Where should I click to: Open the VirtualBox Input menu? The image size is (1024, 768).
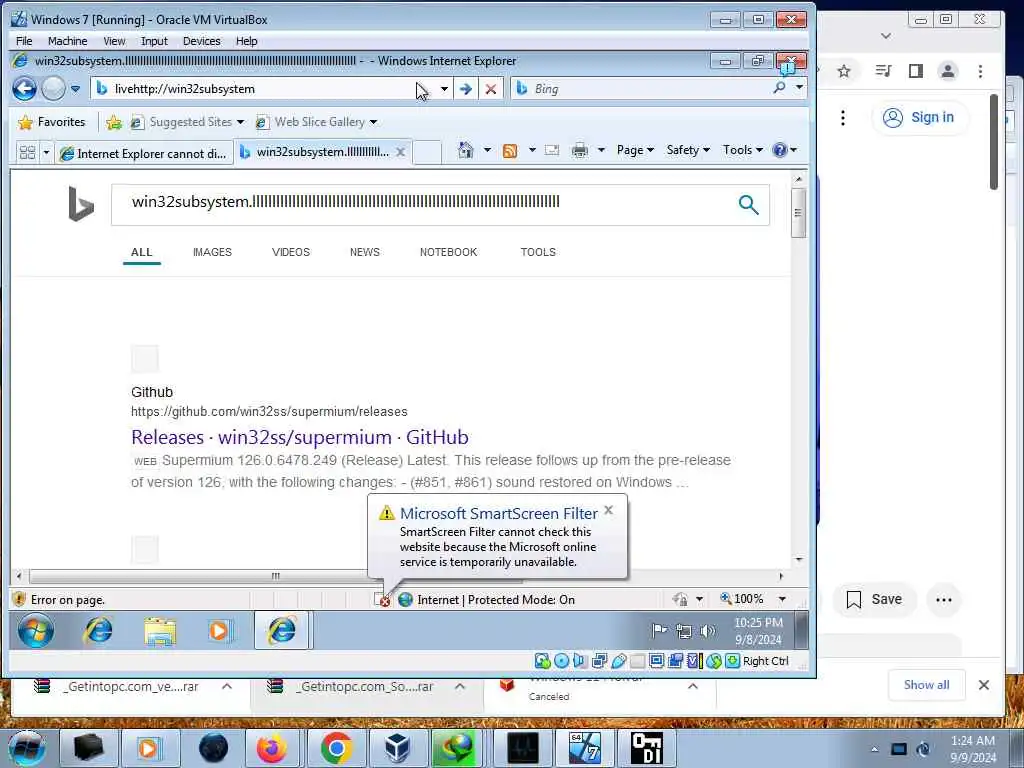point(154,41)
